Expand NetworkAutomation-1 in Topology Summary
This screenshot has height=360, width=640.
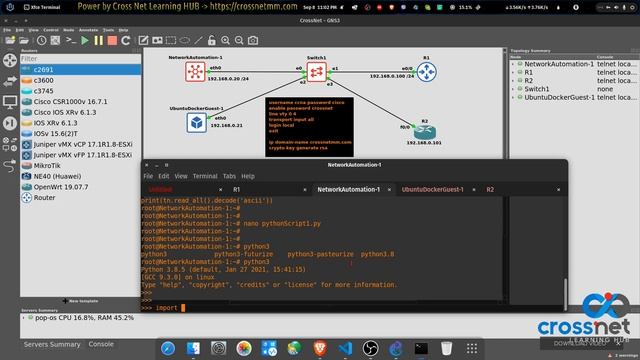pos(513,64)
